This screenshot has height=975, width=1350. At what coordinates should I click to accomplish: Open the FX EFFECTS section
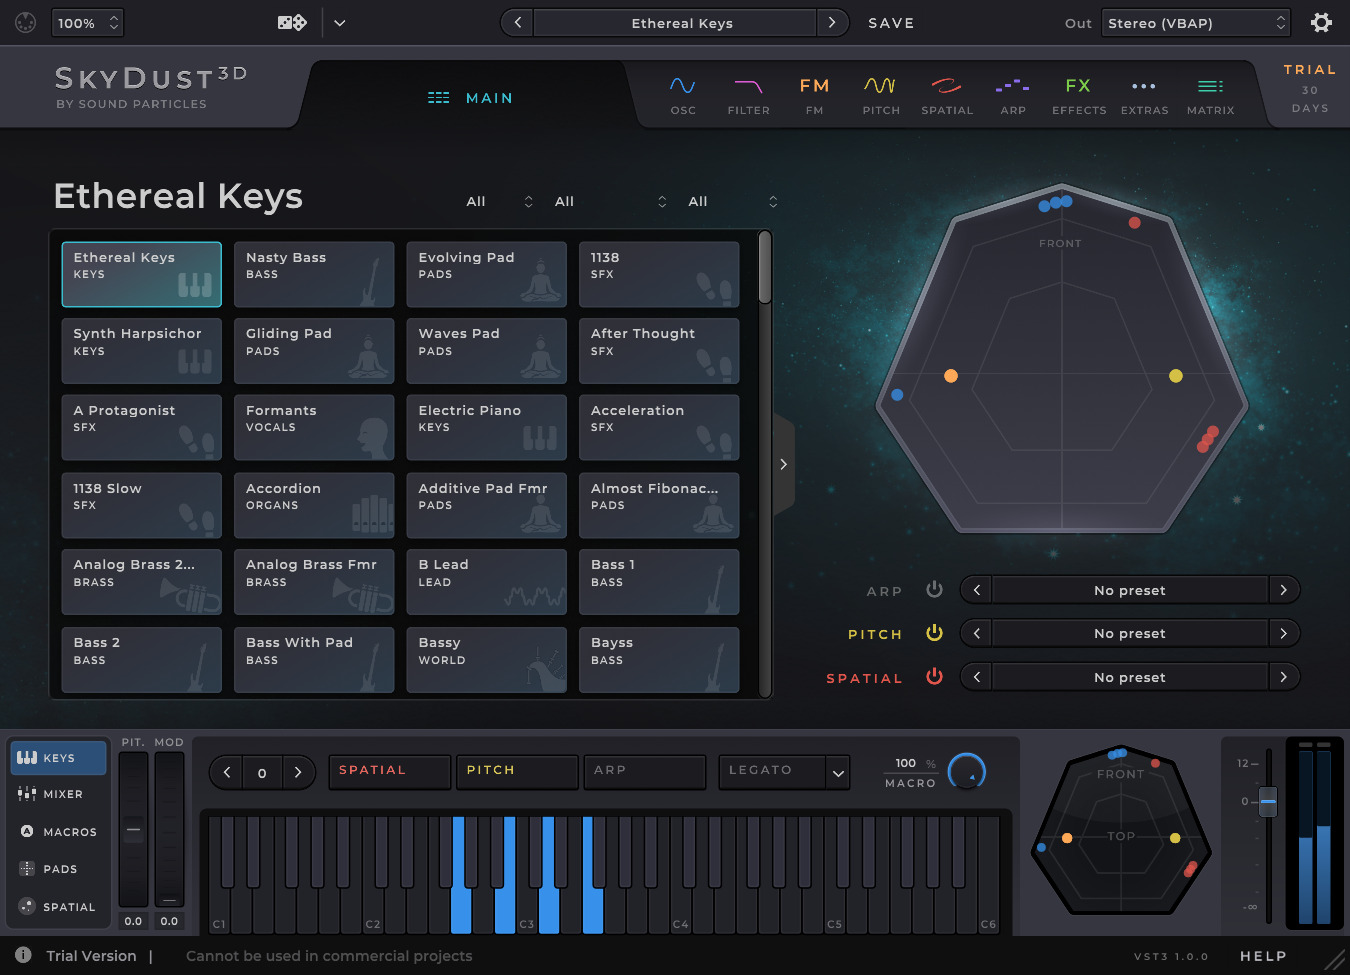pyautogui.click(x=1079, y=96)
